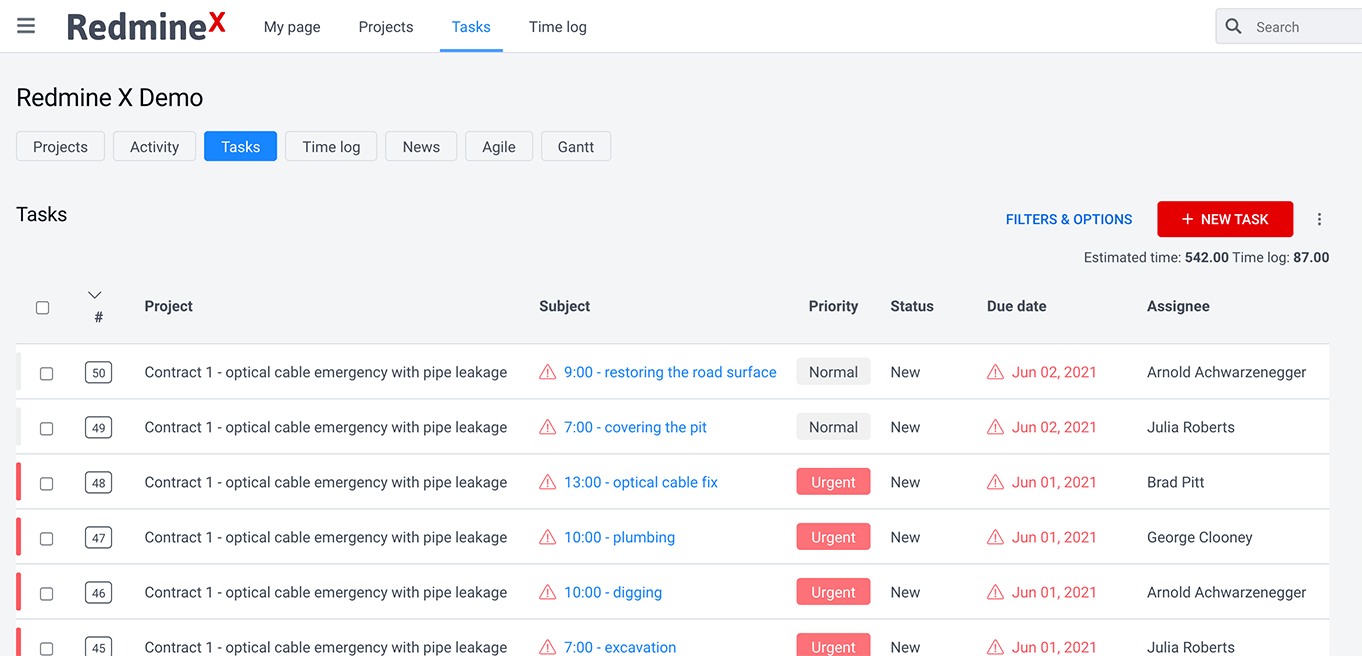Click the search magnifier icon
Viewport: 1362px width, 656px height.
1234,27
